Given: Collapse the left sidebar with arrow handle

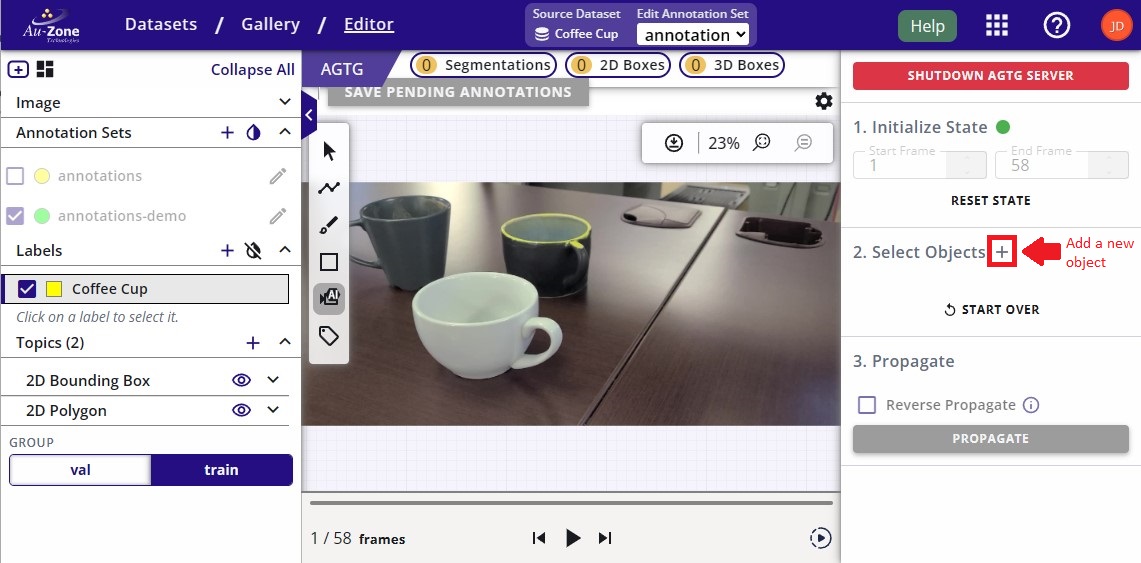Looking at the screenshot, I should [x=309, y=115].
